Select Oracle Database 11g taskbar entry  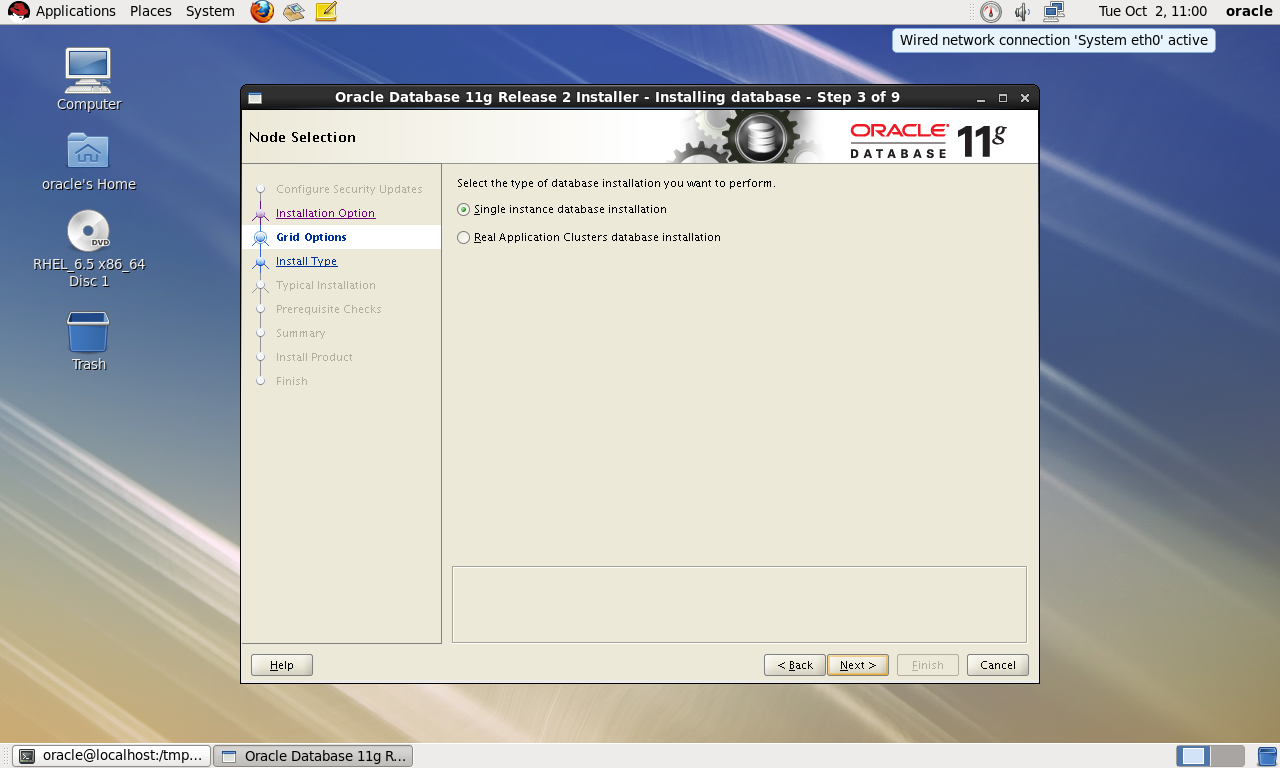(314, 756)
